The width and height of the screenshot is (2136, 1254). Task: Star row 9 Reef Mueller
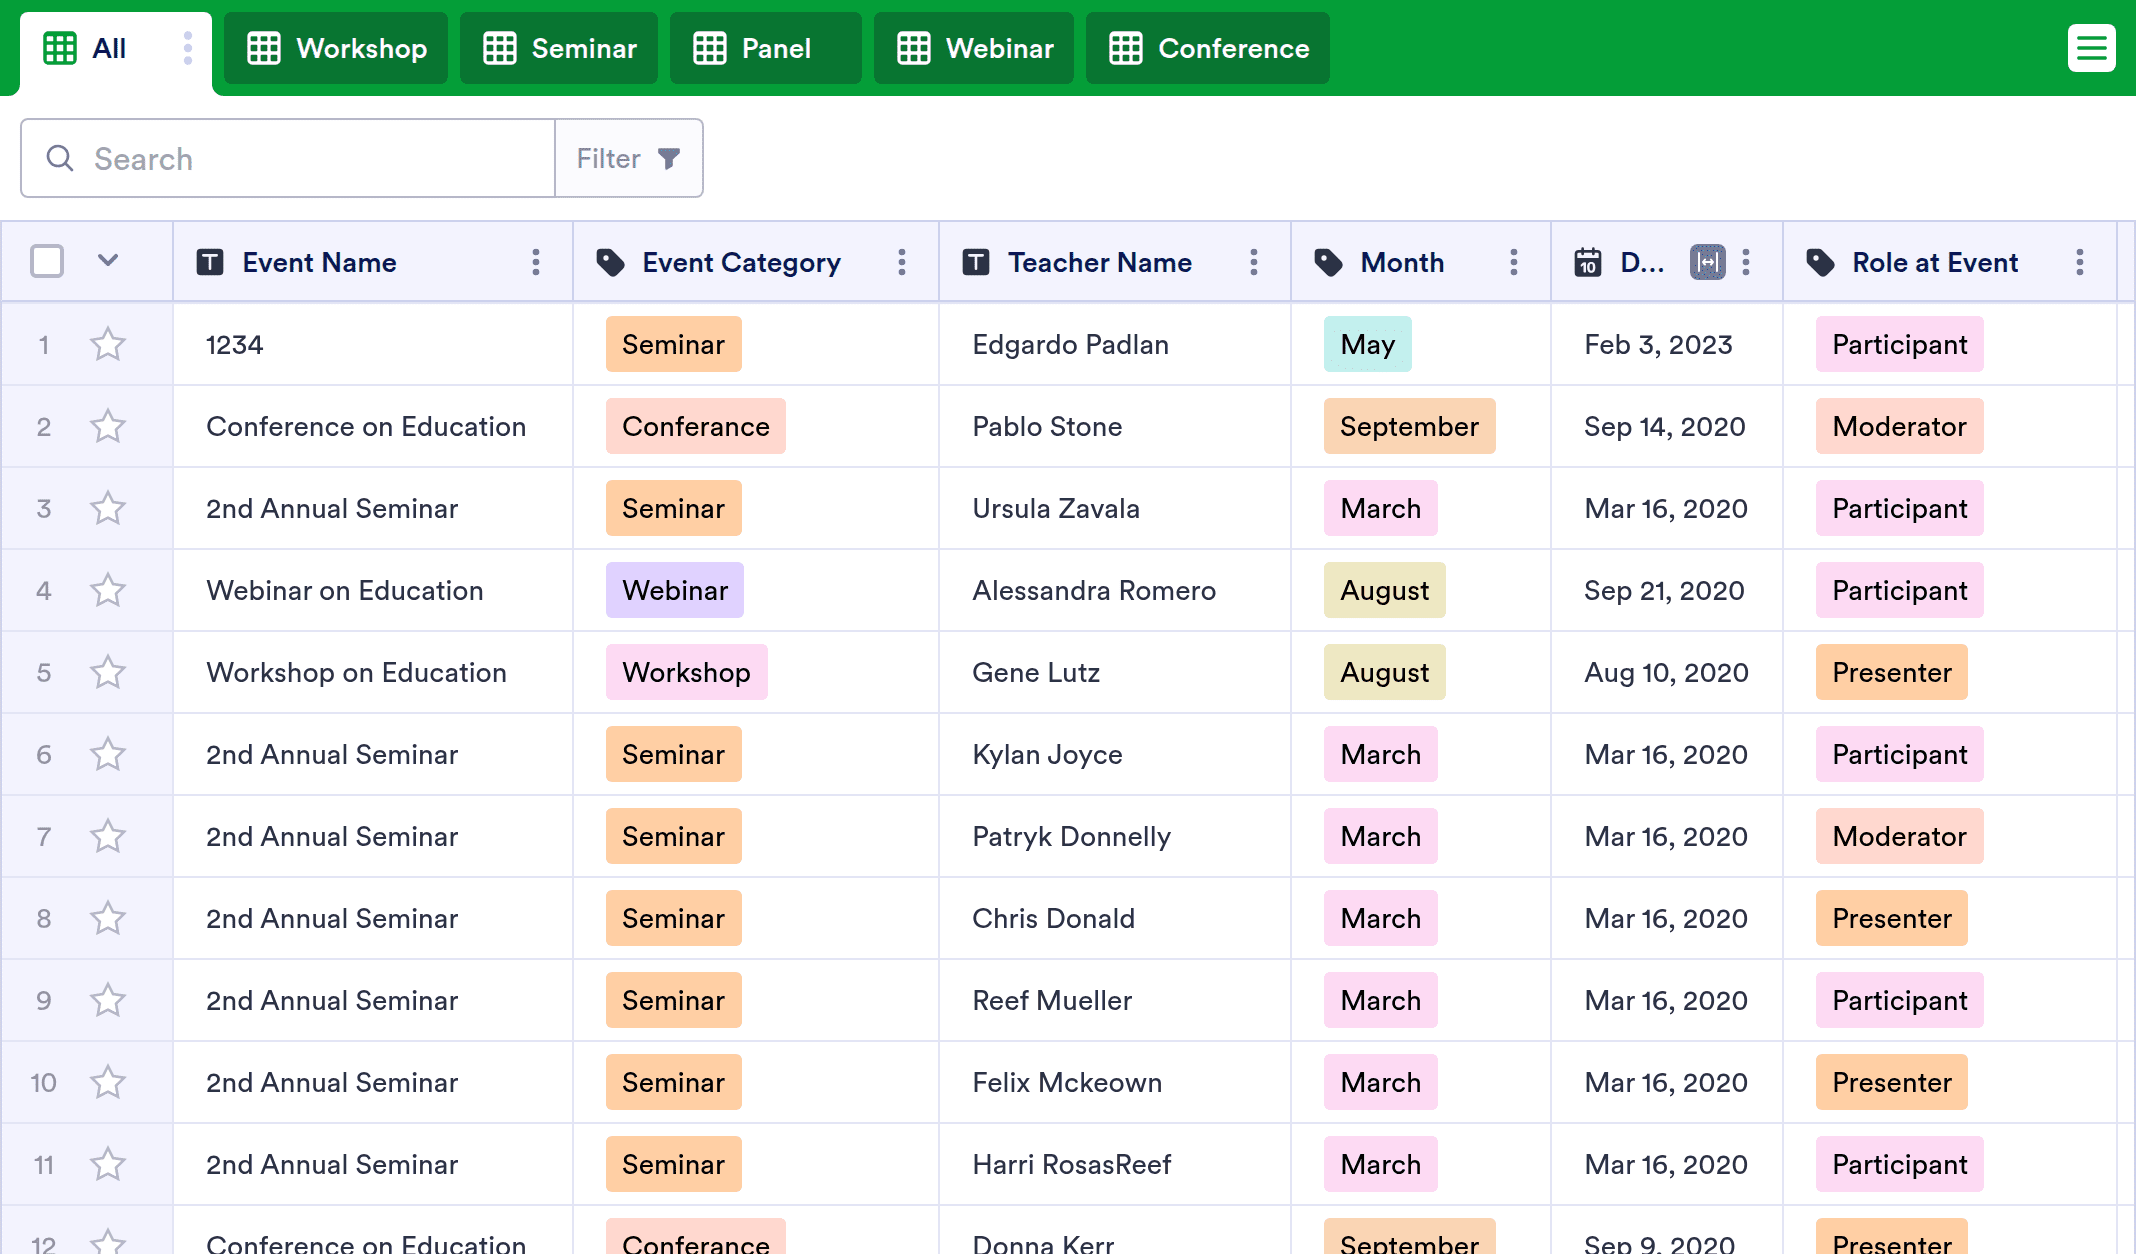click(x=108, y=1000)
